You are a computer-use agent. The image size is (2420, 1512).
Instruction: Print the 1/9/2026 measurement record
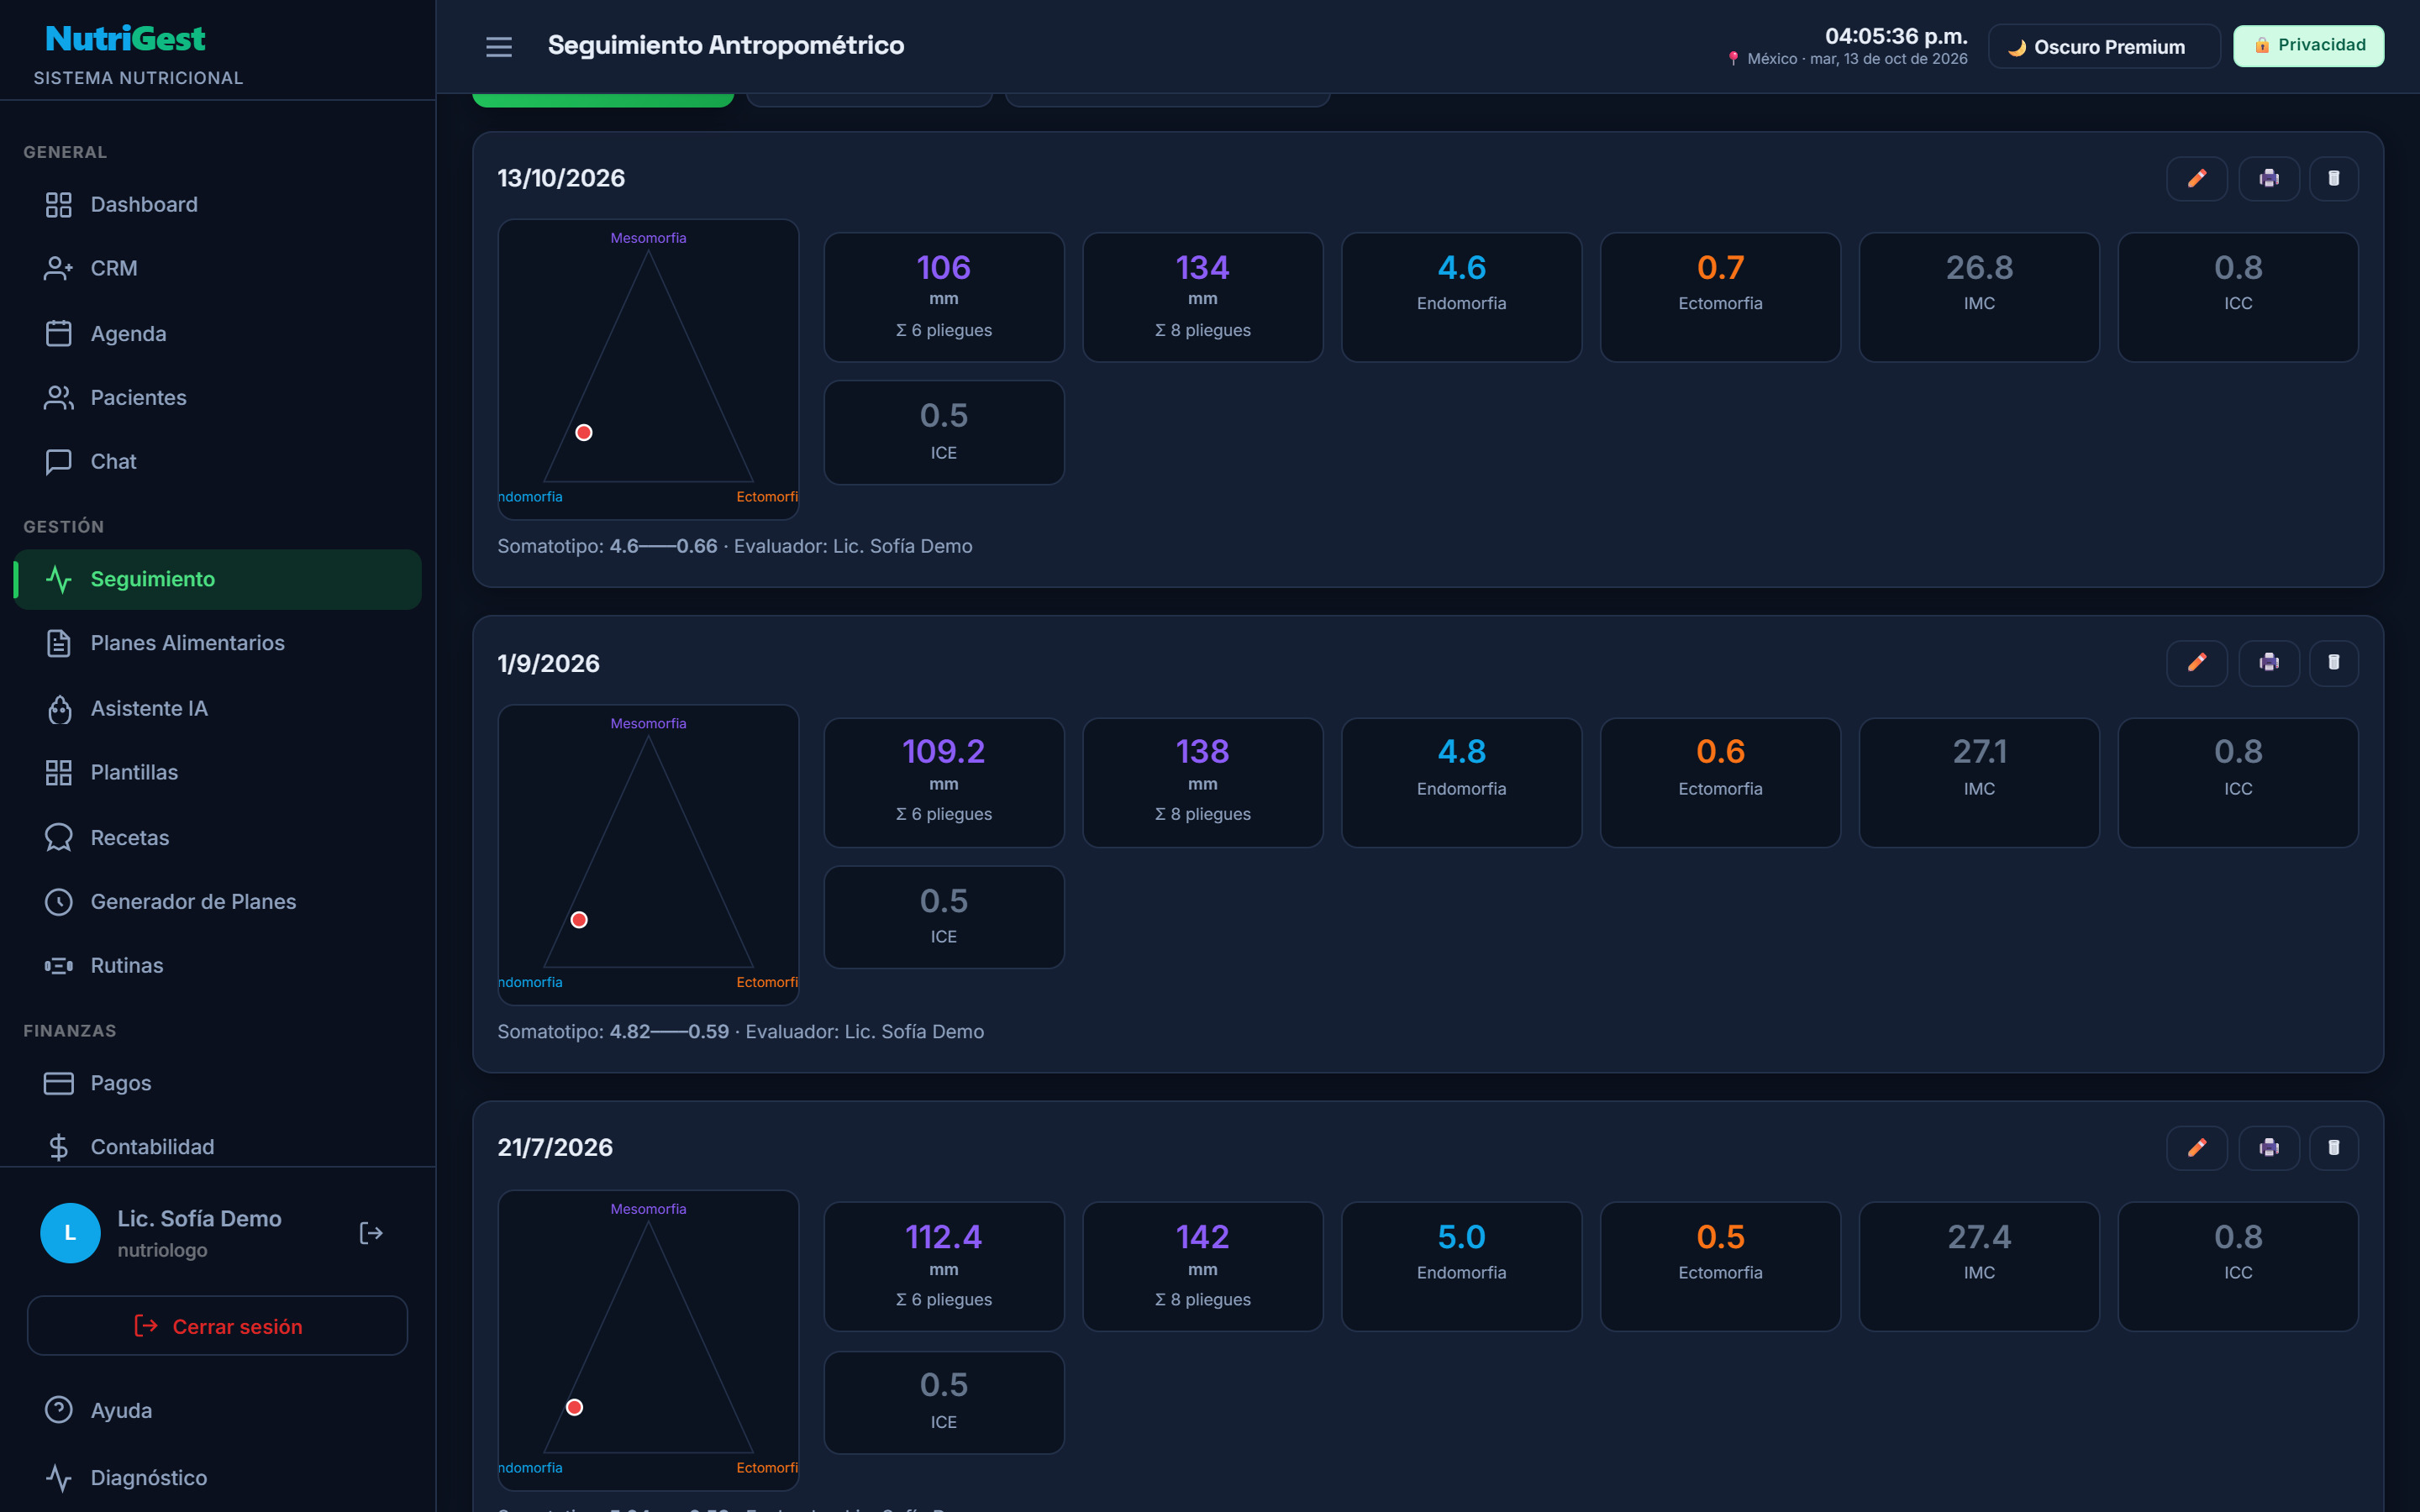(x=2268, y=662)
